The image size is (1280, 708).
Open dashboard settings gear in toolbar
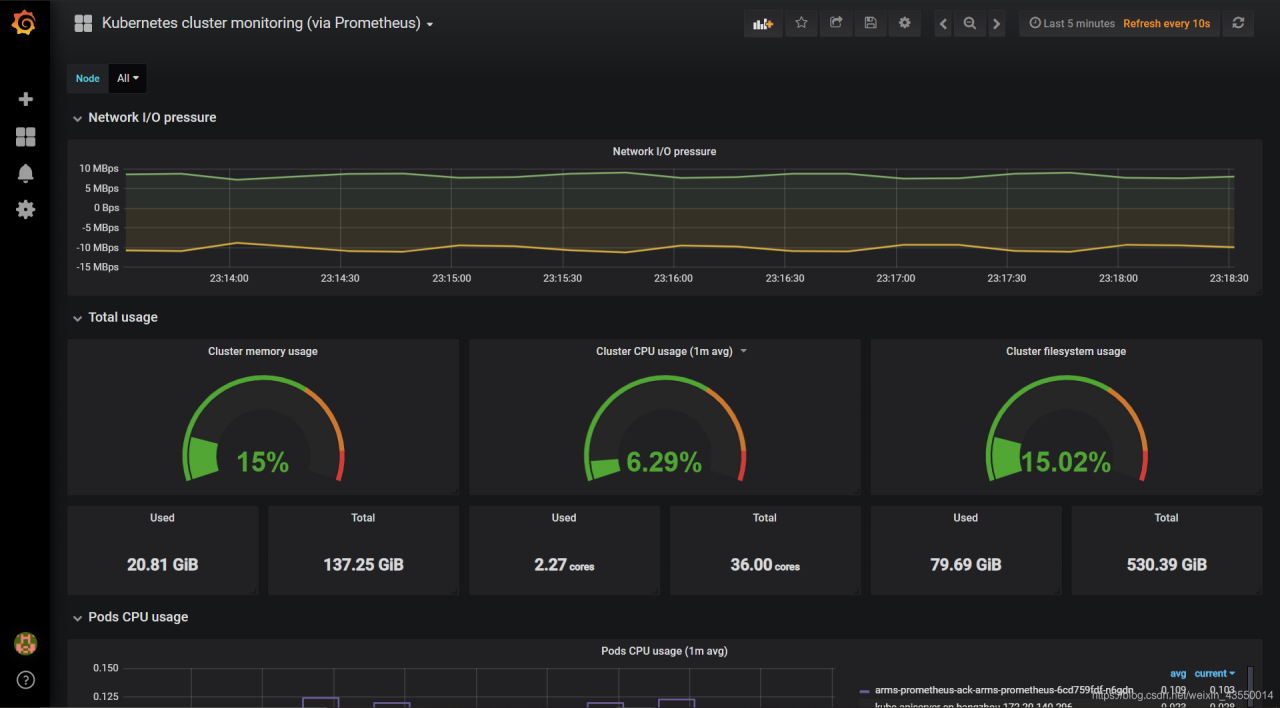click(905, 23)
